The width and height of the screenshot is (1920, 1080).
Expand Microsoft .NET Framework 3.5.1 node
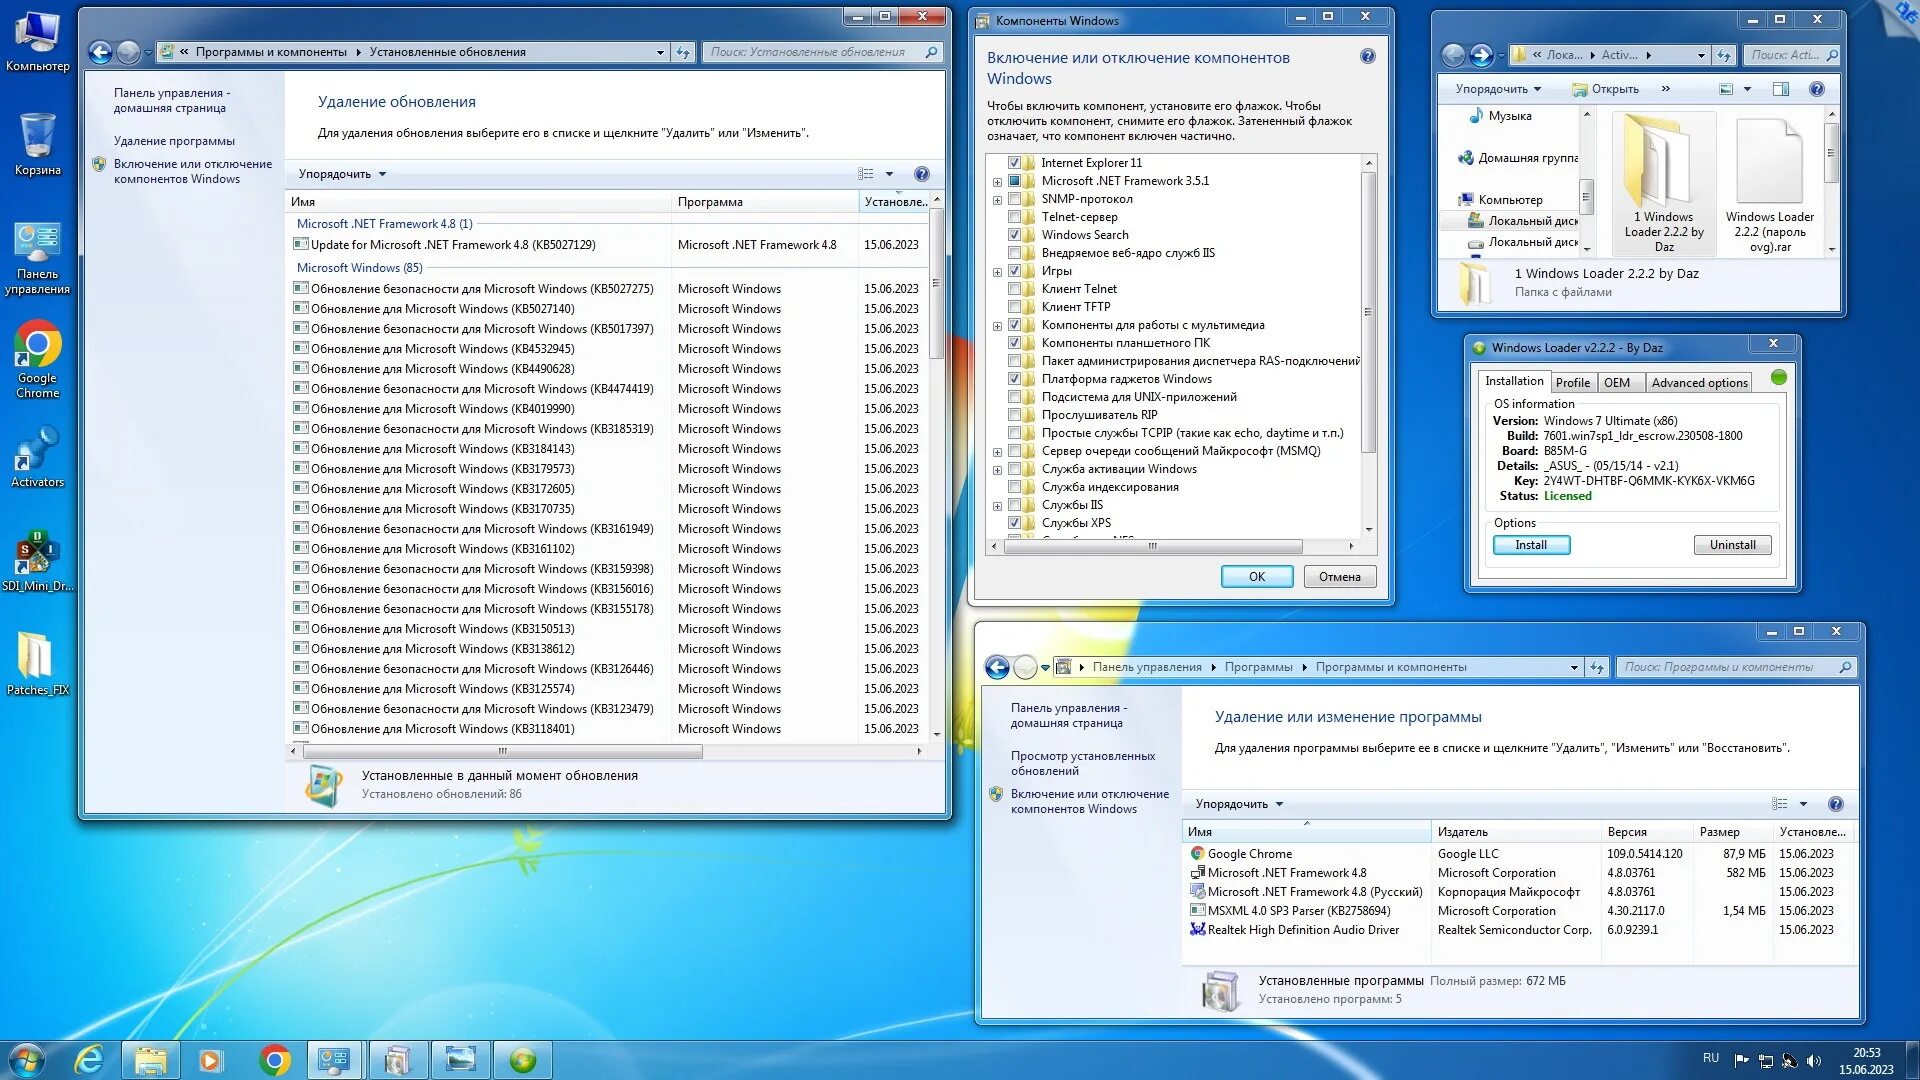point(997,182)
